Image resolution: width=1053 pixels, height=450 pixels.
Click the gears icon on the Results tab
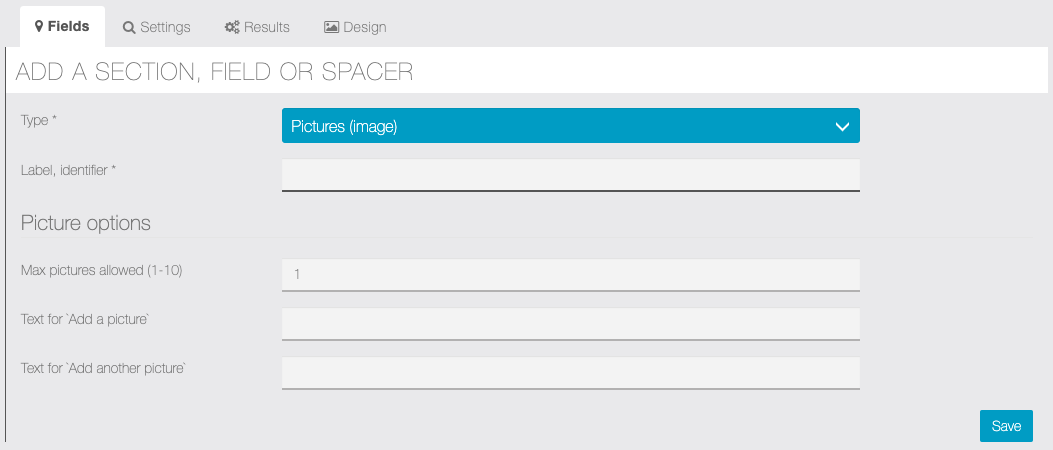point(232,28)
